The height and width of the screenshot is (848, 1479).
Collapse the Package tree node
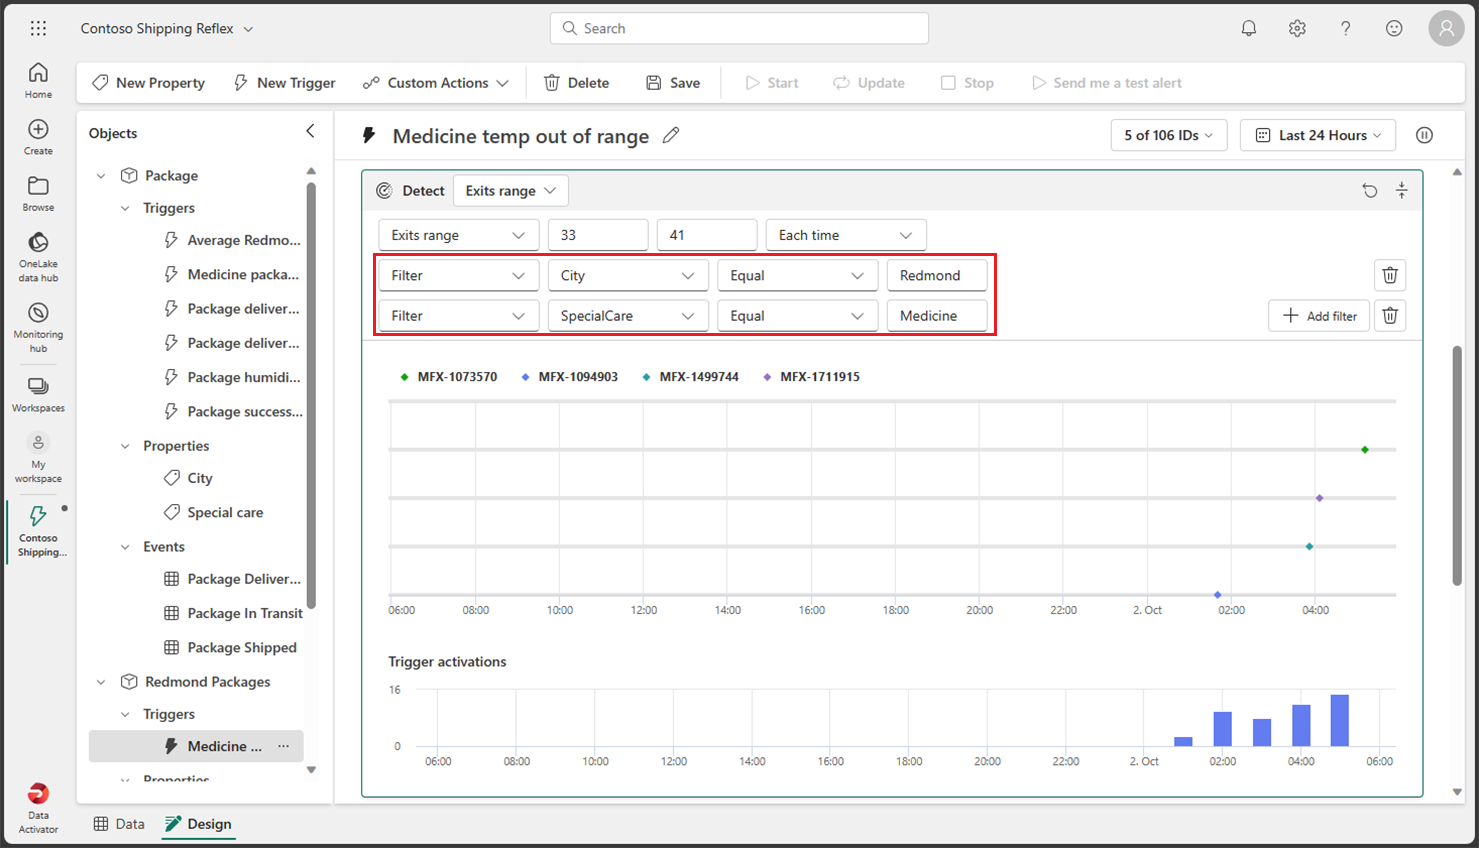point(101,176)
